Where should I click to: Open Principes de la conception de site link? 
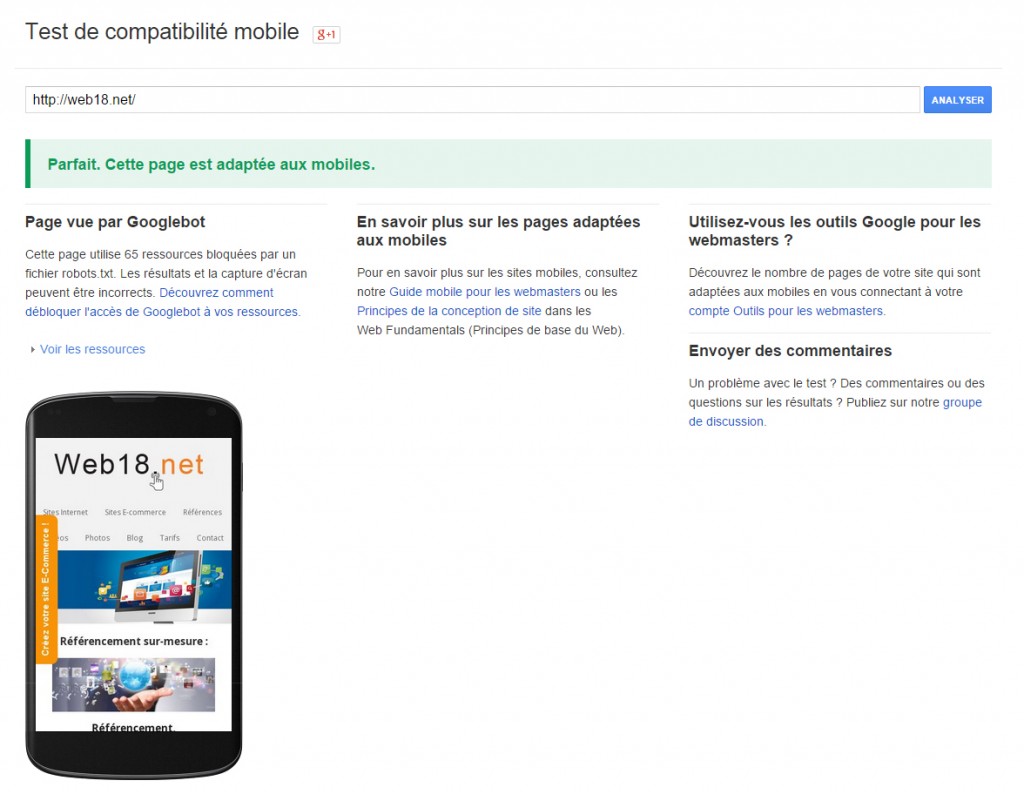click(x=449, y=311)
